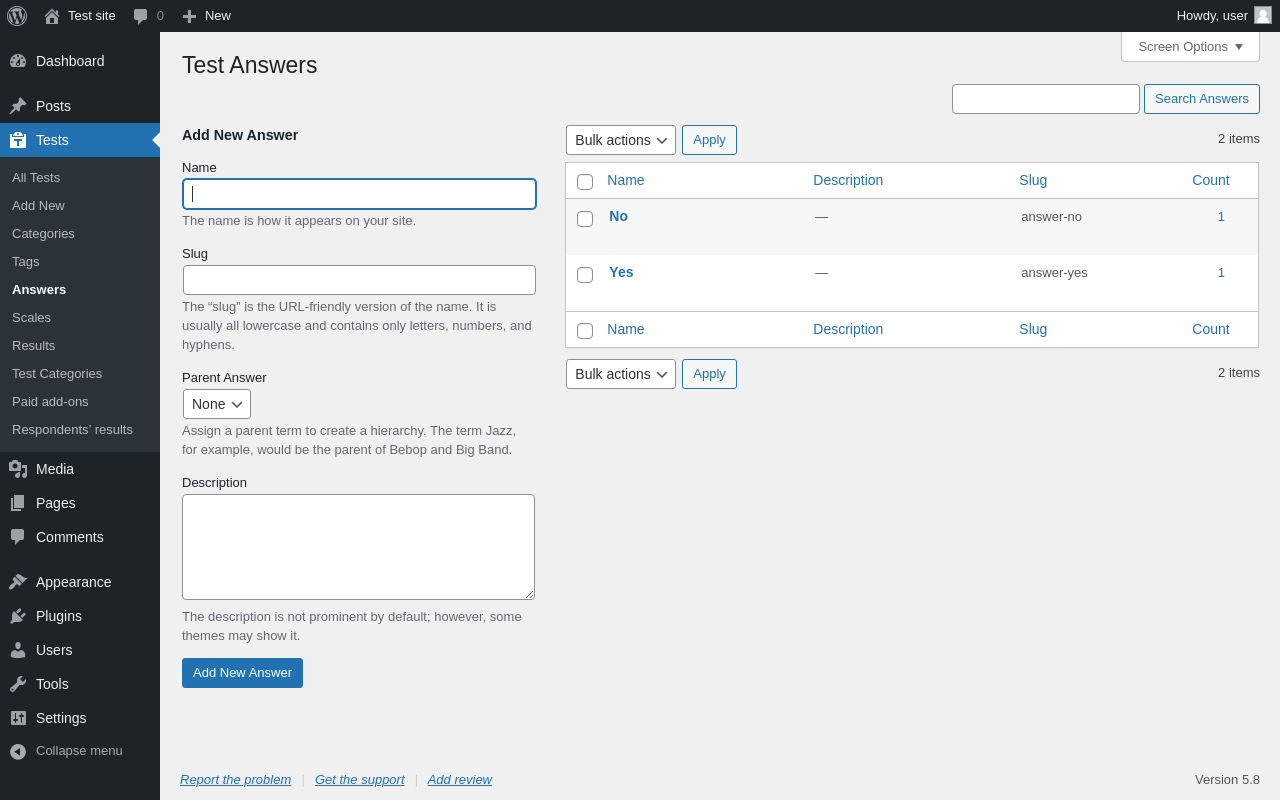This screenshot has width=1280, height=800.
Task: Focus the Name input field
Action: [360, 194]
